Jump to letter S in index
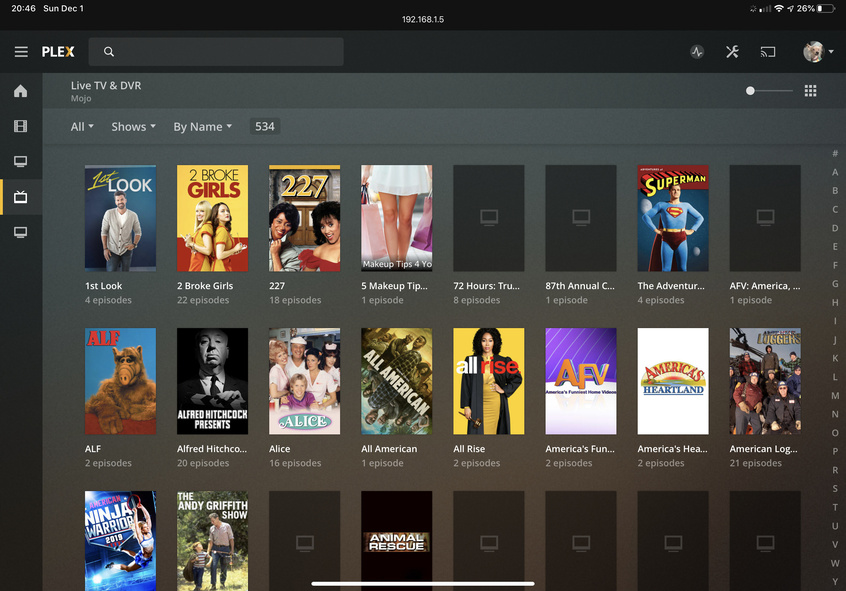 835,488
